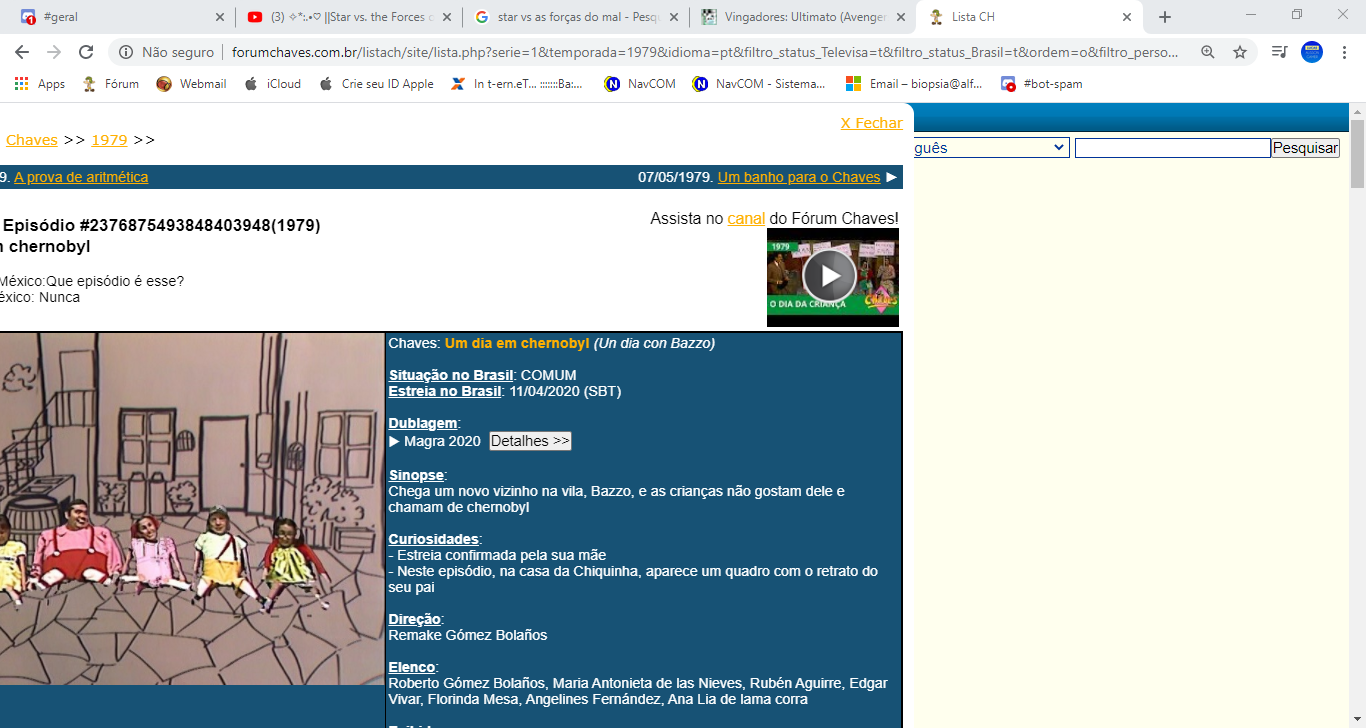This screenshot has width=1366, height=728.
Task: Reload the page with the refresh icon
Action: 86,52
